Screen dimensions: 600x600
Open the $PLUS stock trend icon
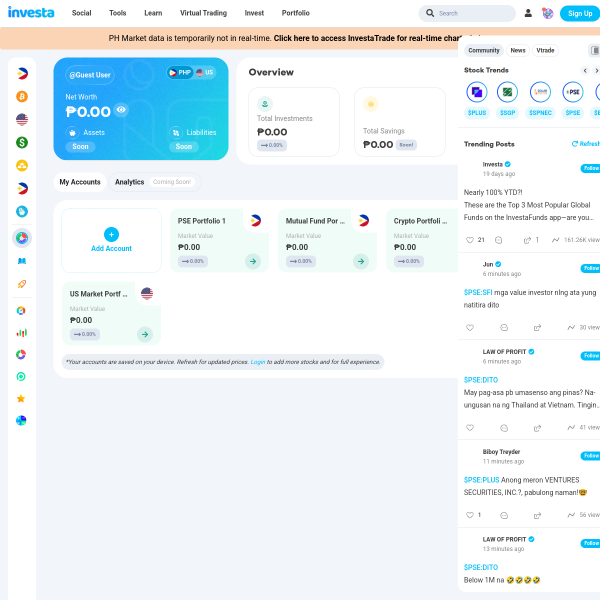click(x=477, y=92)
